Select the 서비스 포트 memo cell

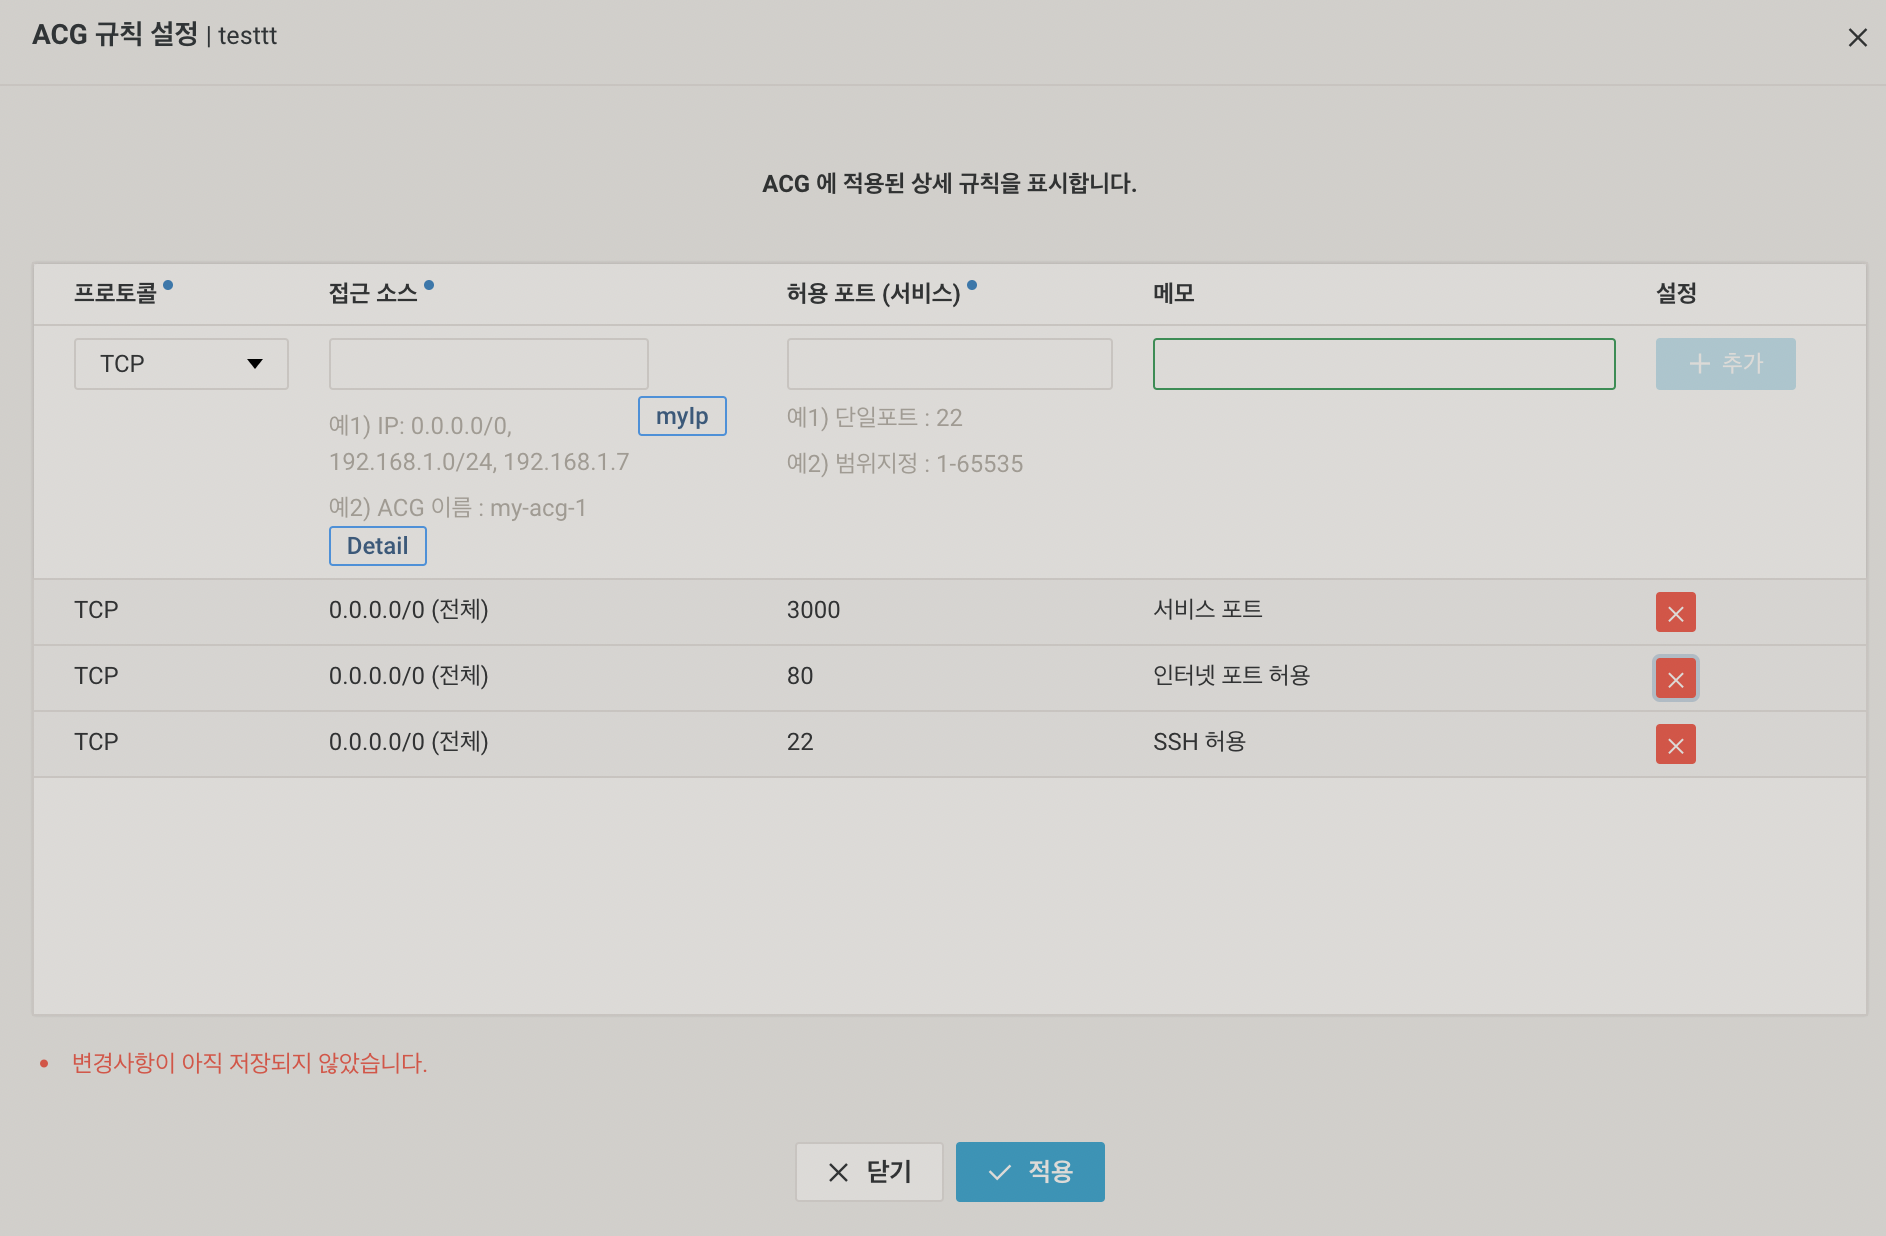[x=1207, y=609]
